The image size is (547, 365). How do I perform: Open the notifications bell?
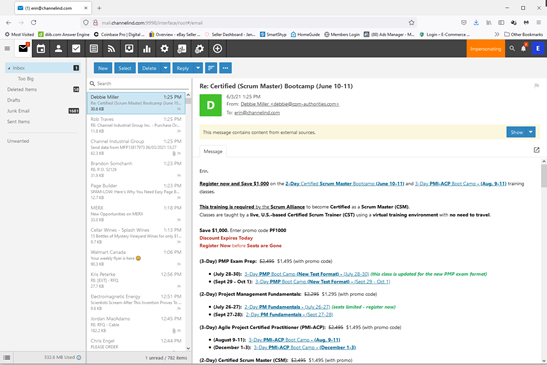pyautogui.click(x=524, y=49)
